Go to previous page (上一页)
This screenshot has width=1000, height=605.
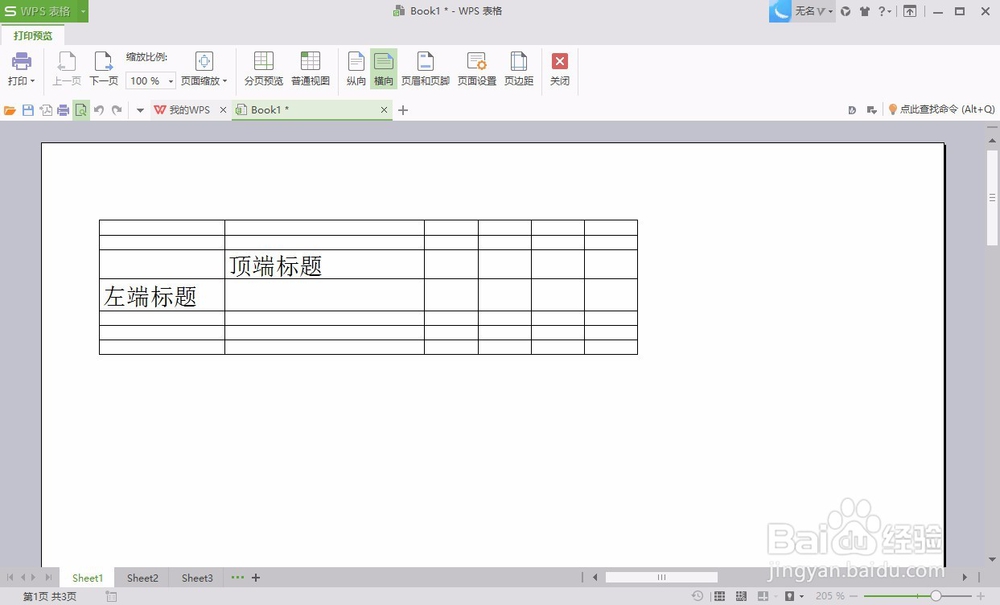66,69
